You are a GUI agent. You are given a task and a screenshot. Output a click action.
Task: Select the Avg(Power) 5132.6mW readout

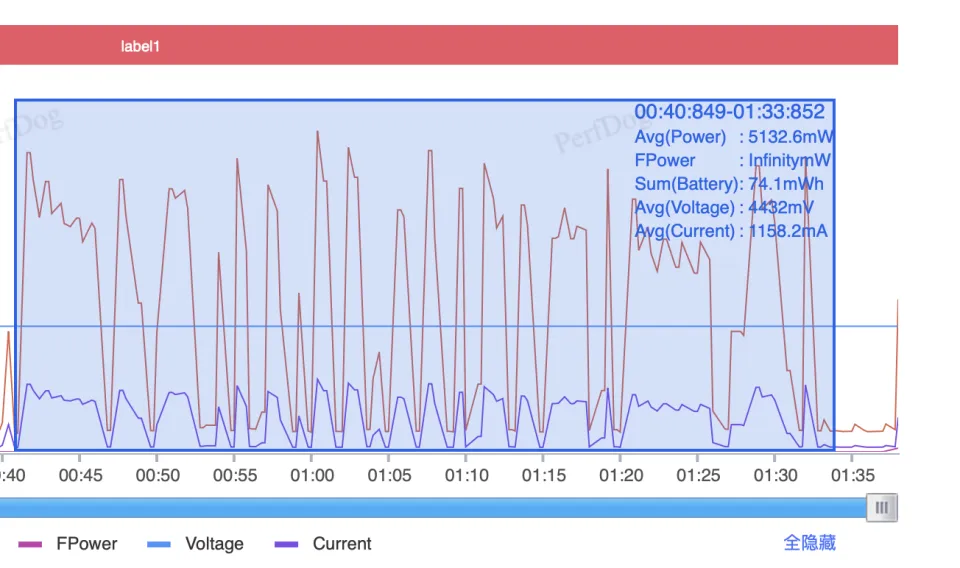(x=734, y=137)
